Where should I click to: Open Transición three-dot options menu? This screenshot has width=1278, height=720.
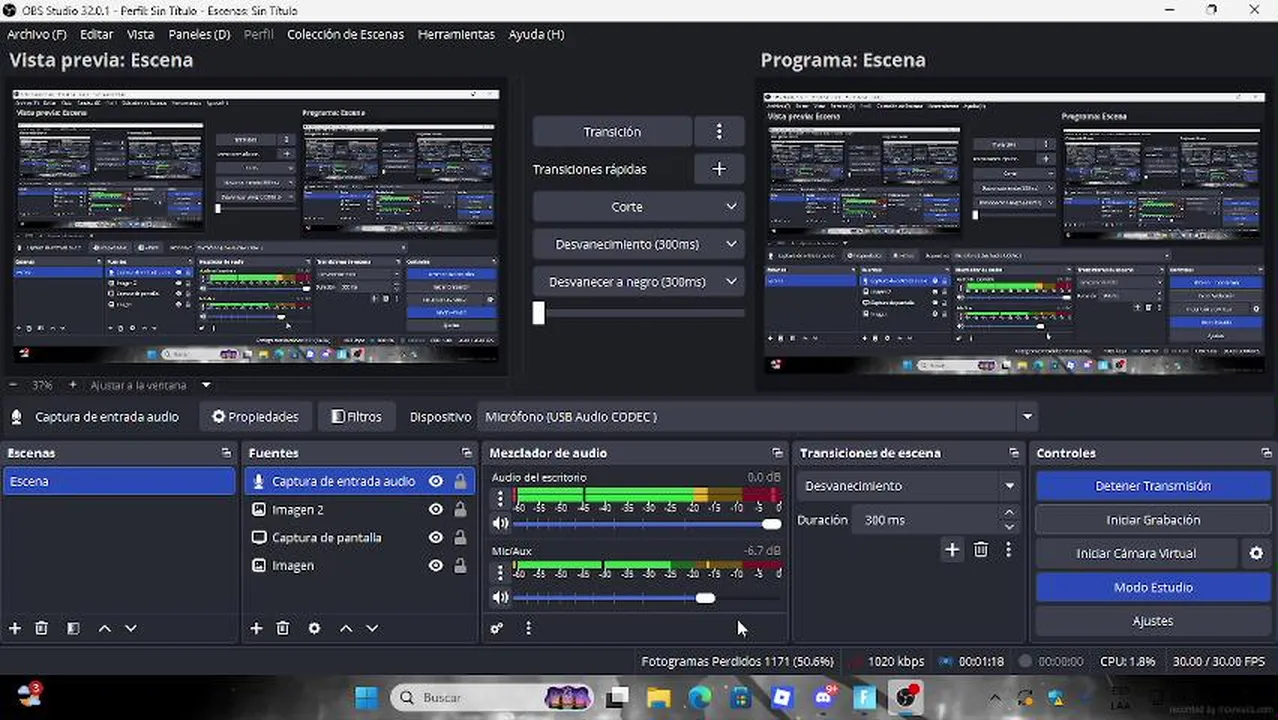[719, 131]
